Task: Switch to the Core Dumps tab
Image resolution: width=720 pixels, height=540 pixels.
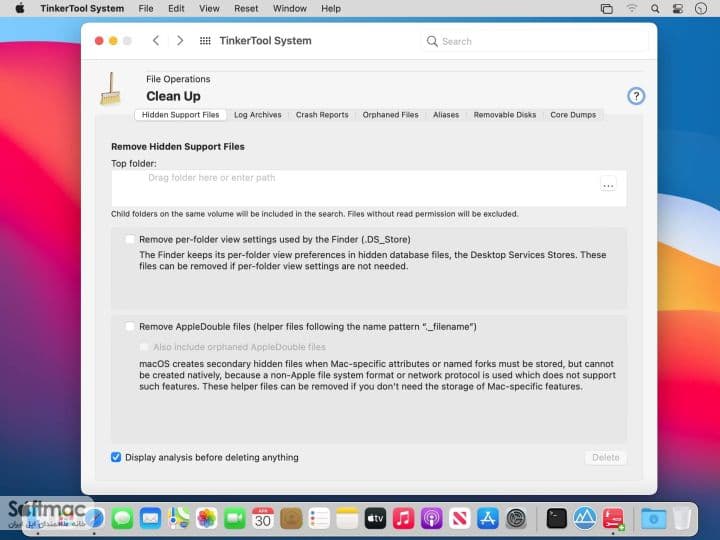Action: [x=573, y=115]
